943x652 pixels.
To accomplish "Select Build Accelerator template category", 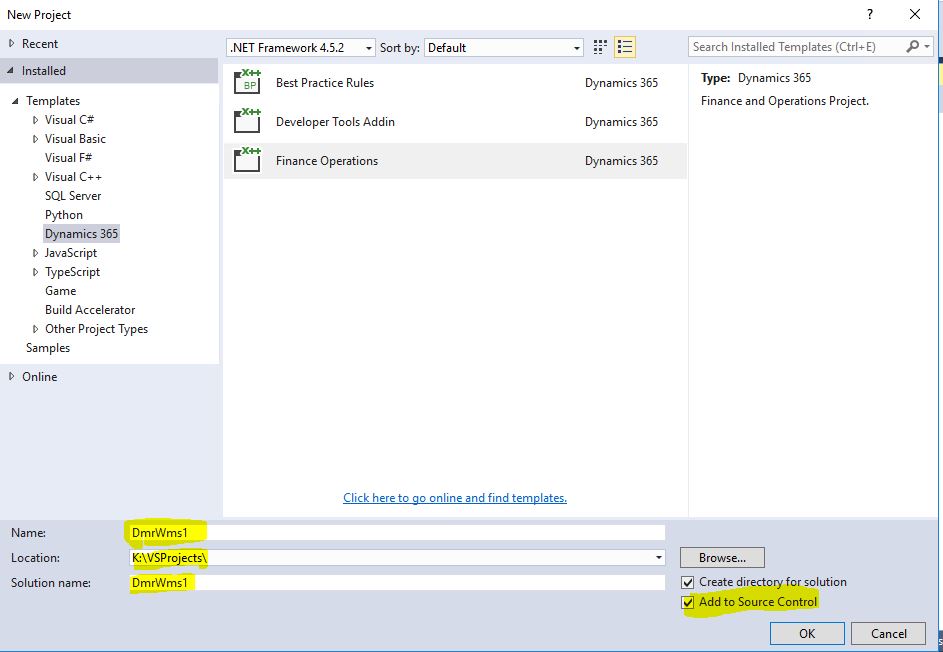I will click(90, 310).
